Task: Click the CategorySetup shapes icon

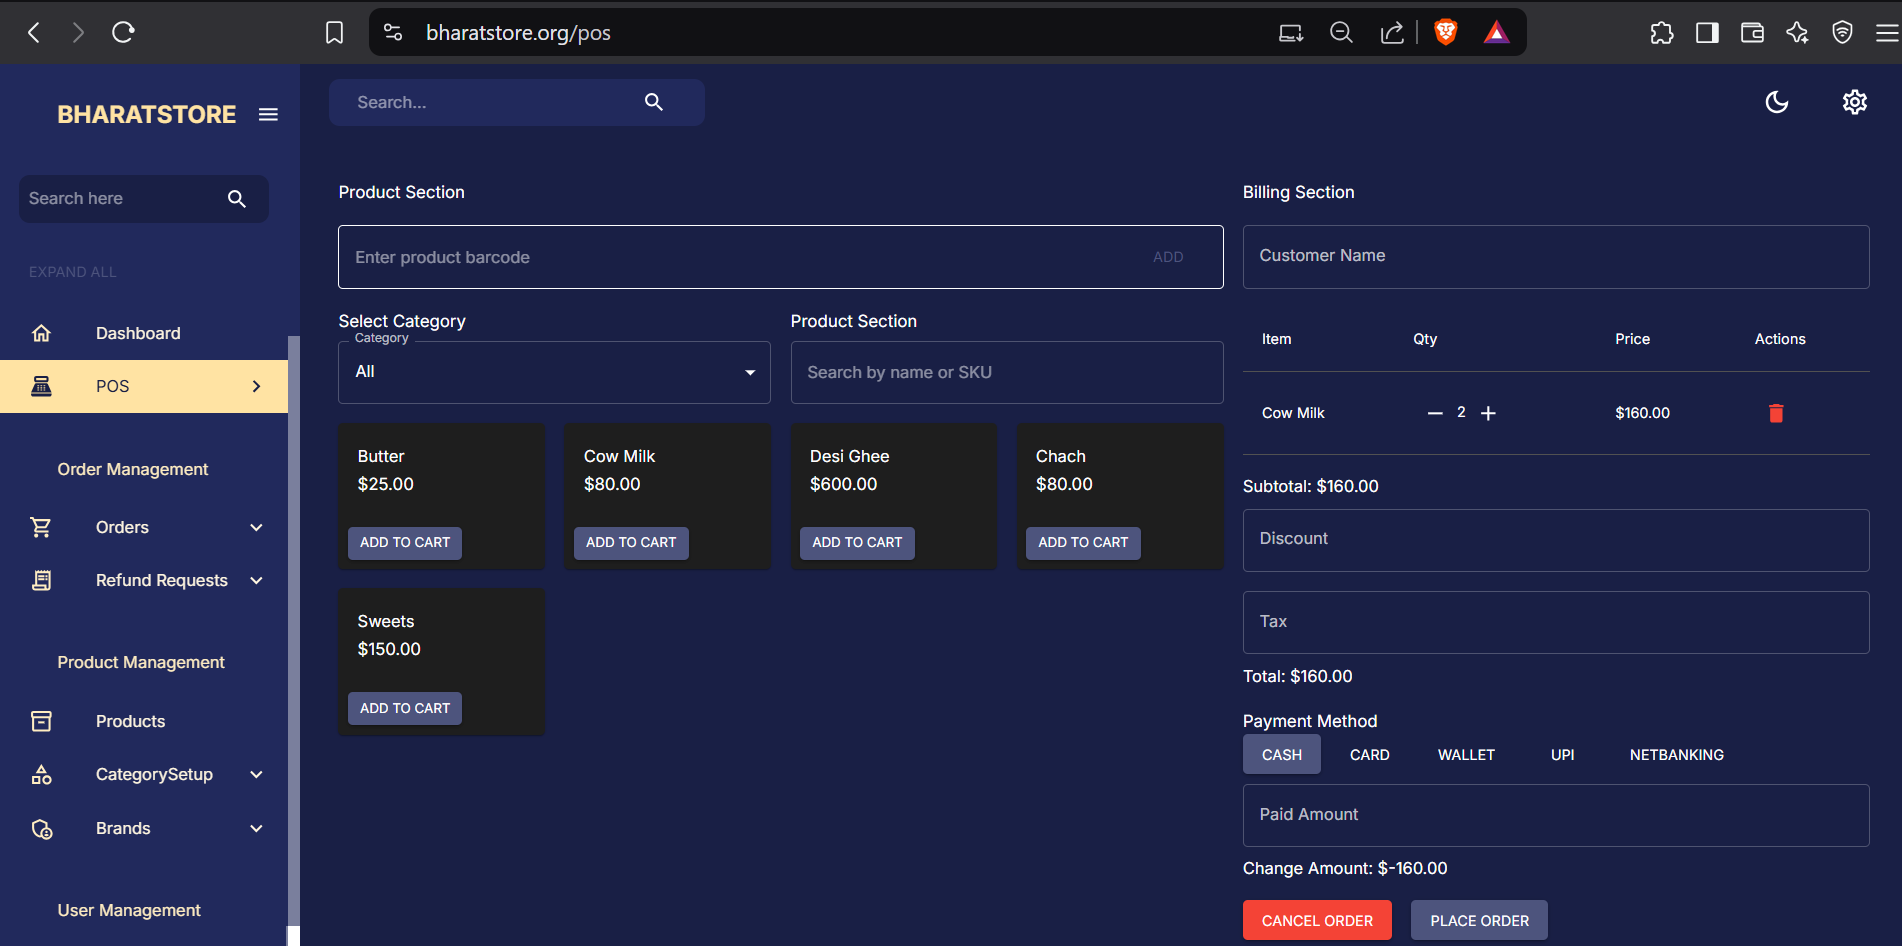Action: coord(41,774)
